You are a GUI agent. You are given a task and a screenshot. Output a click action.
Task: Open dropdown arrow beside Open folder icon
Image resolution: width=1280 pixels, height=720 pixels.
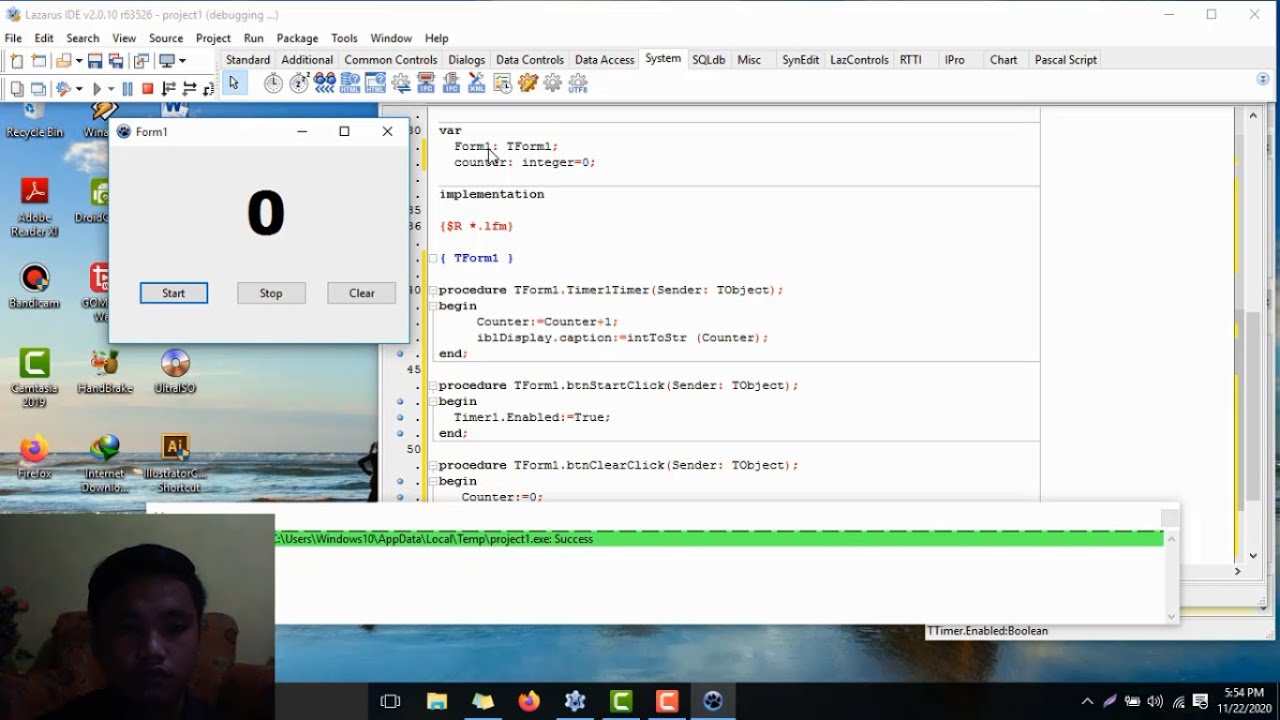78,61
